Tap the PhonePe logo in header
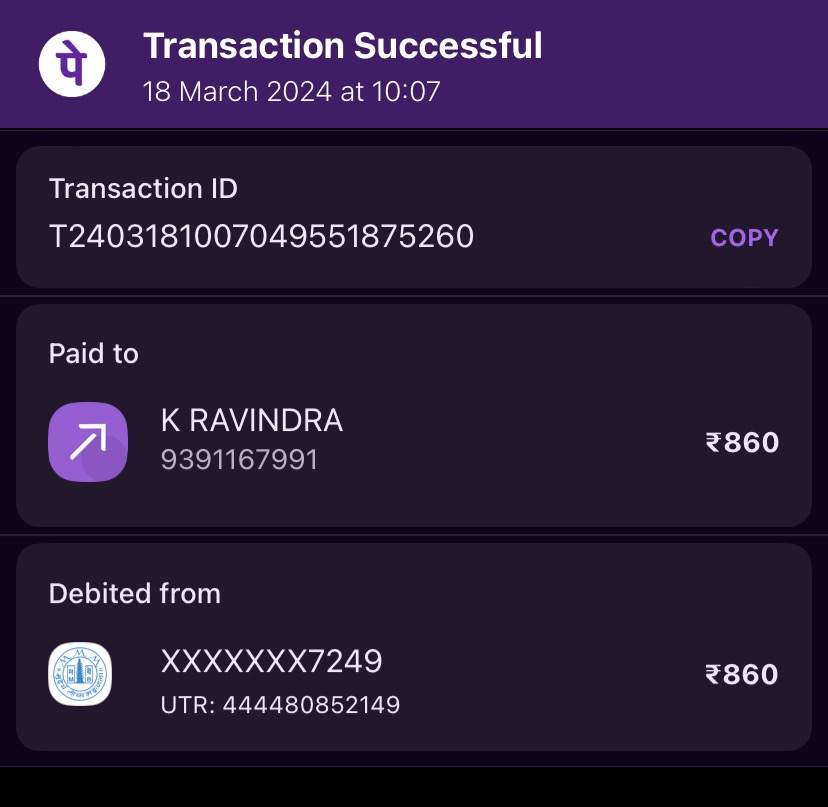This screenshot has height=807, width=828. pyautogui.click(x=72, y=64)
